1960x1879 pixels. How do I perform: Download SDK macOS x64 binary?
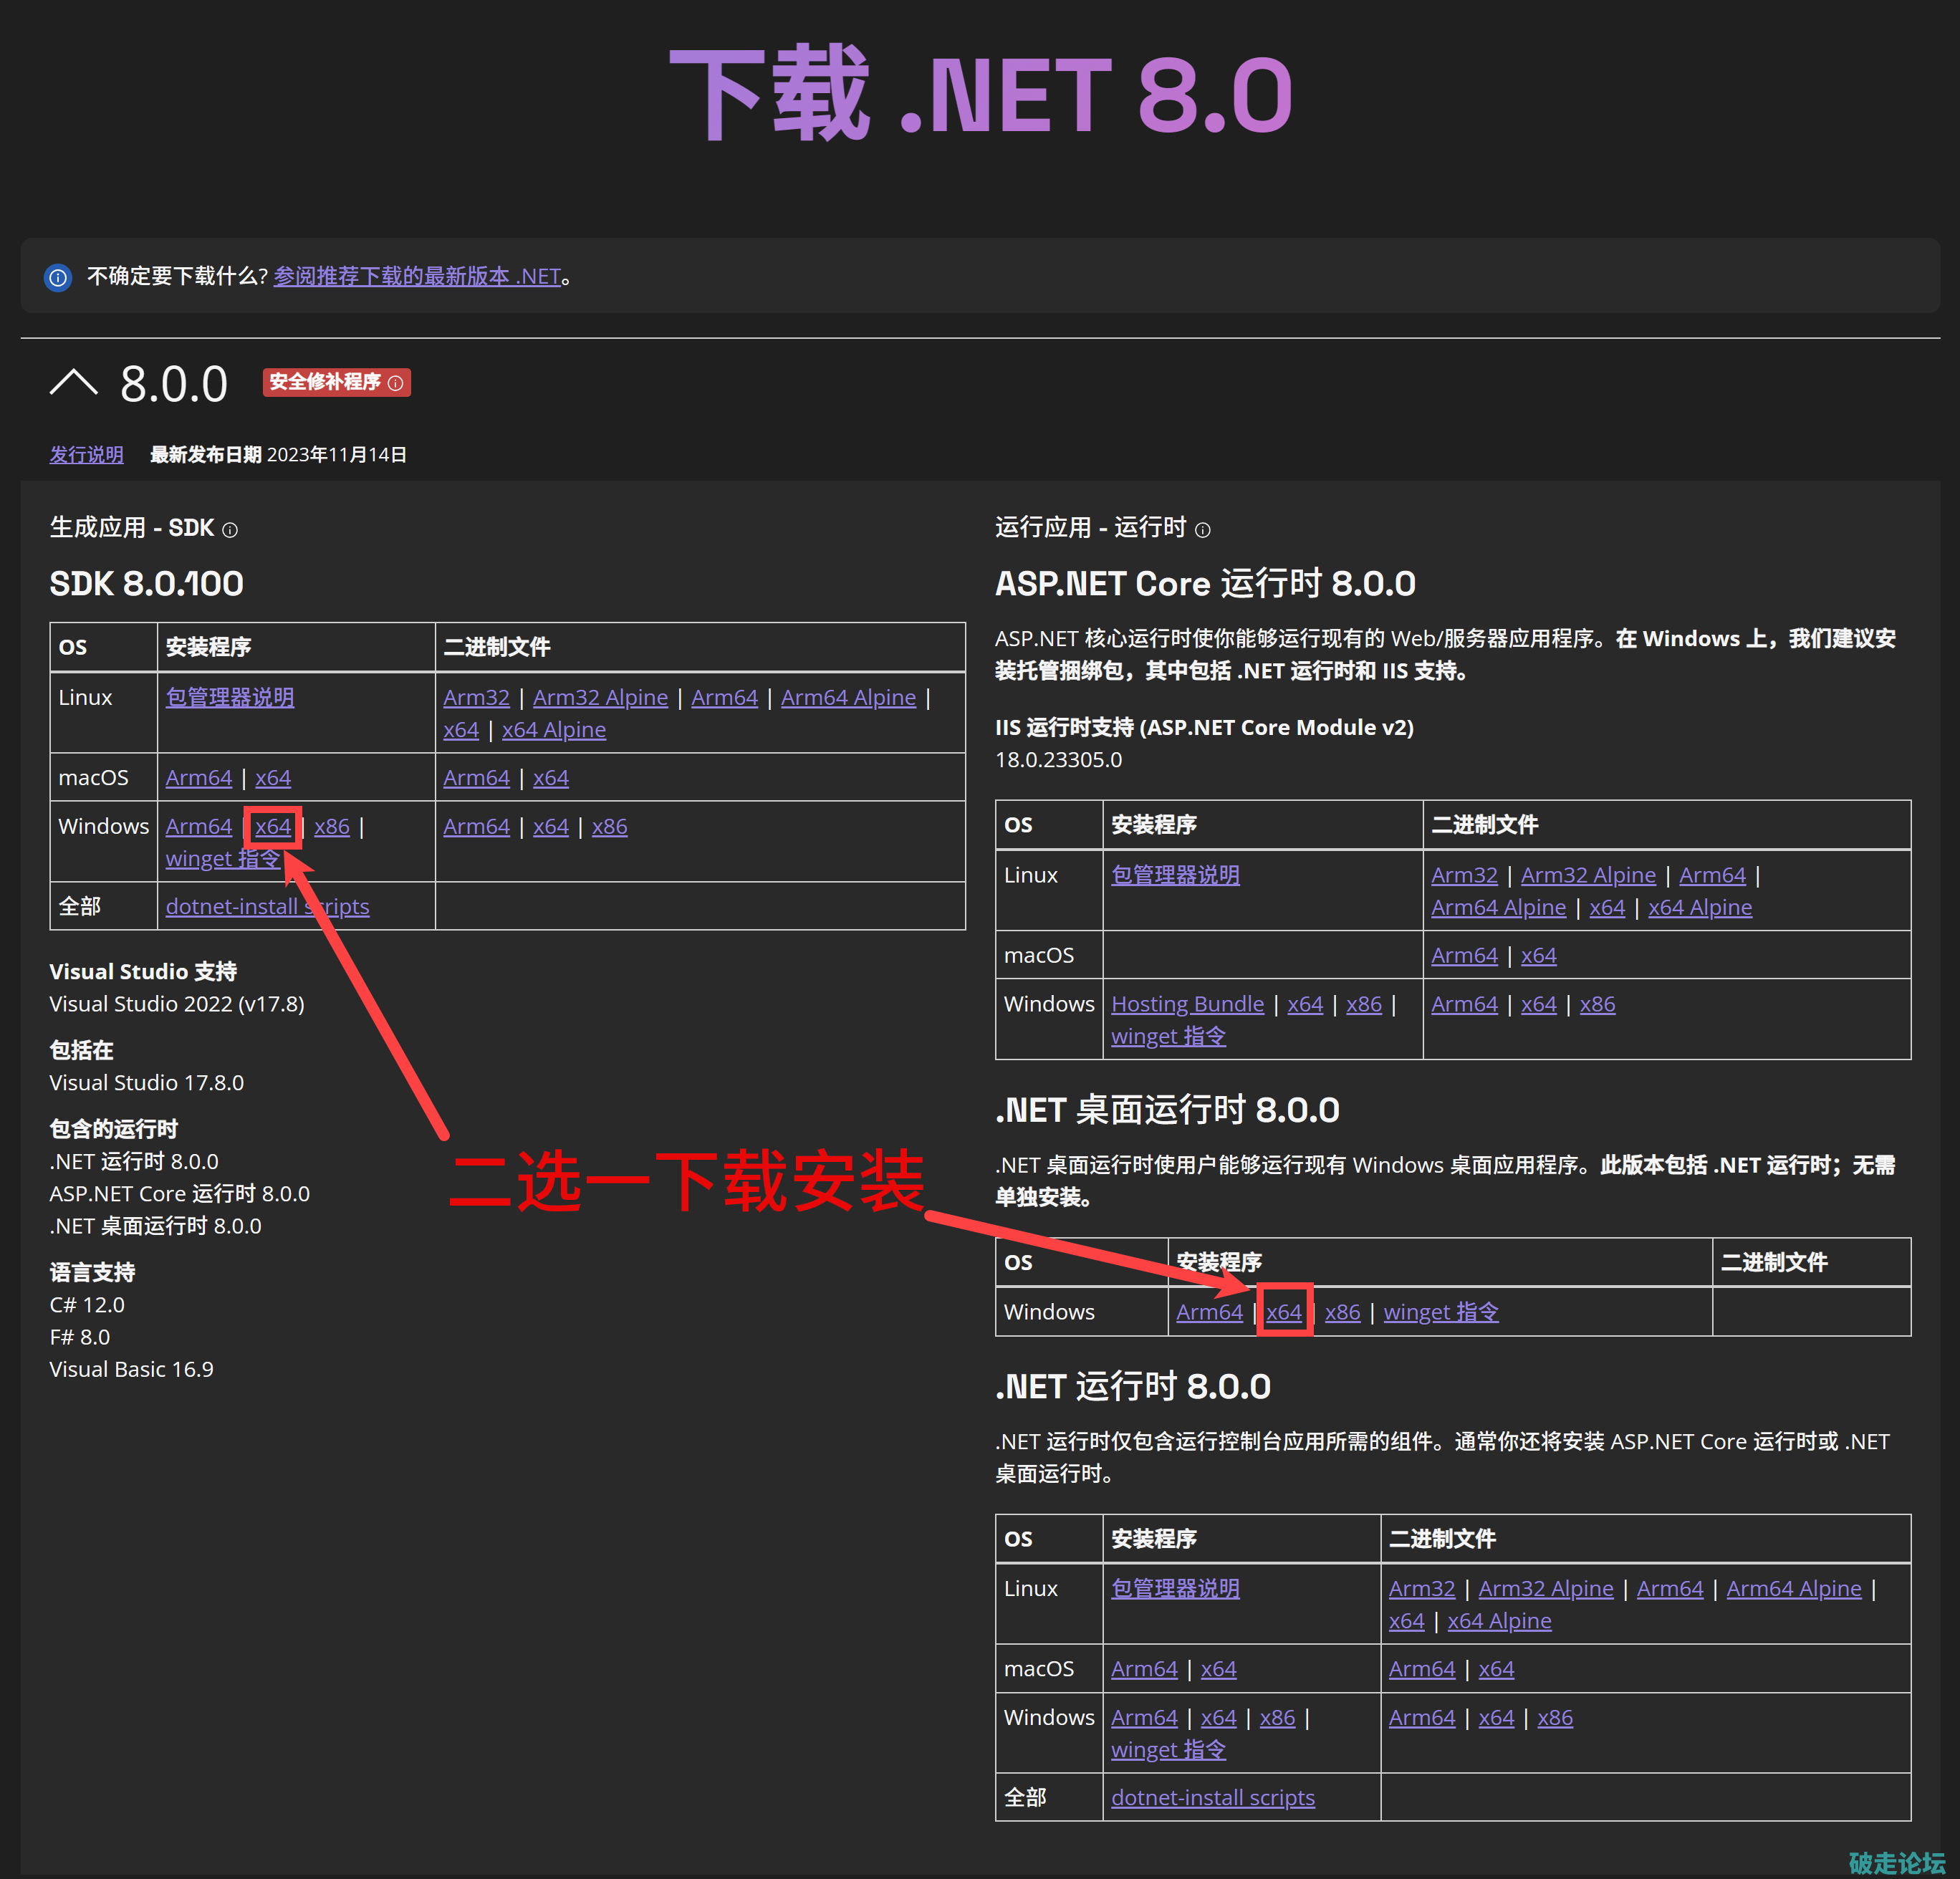coord(551,778)
